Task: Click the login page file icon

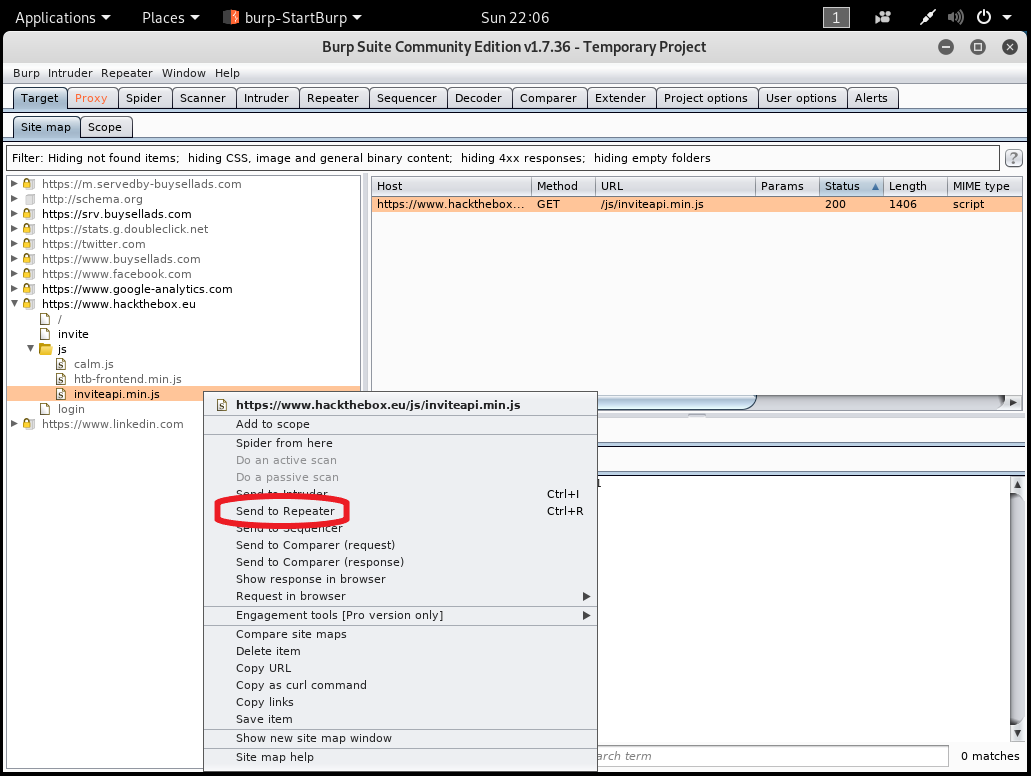Action: coord(45,409)
